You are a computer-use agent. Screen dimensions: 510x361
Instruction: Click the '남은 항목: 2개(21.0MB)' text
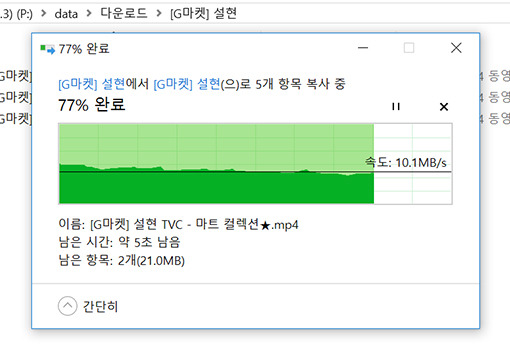tap(122, 260)
